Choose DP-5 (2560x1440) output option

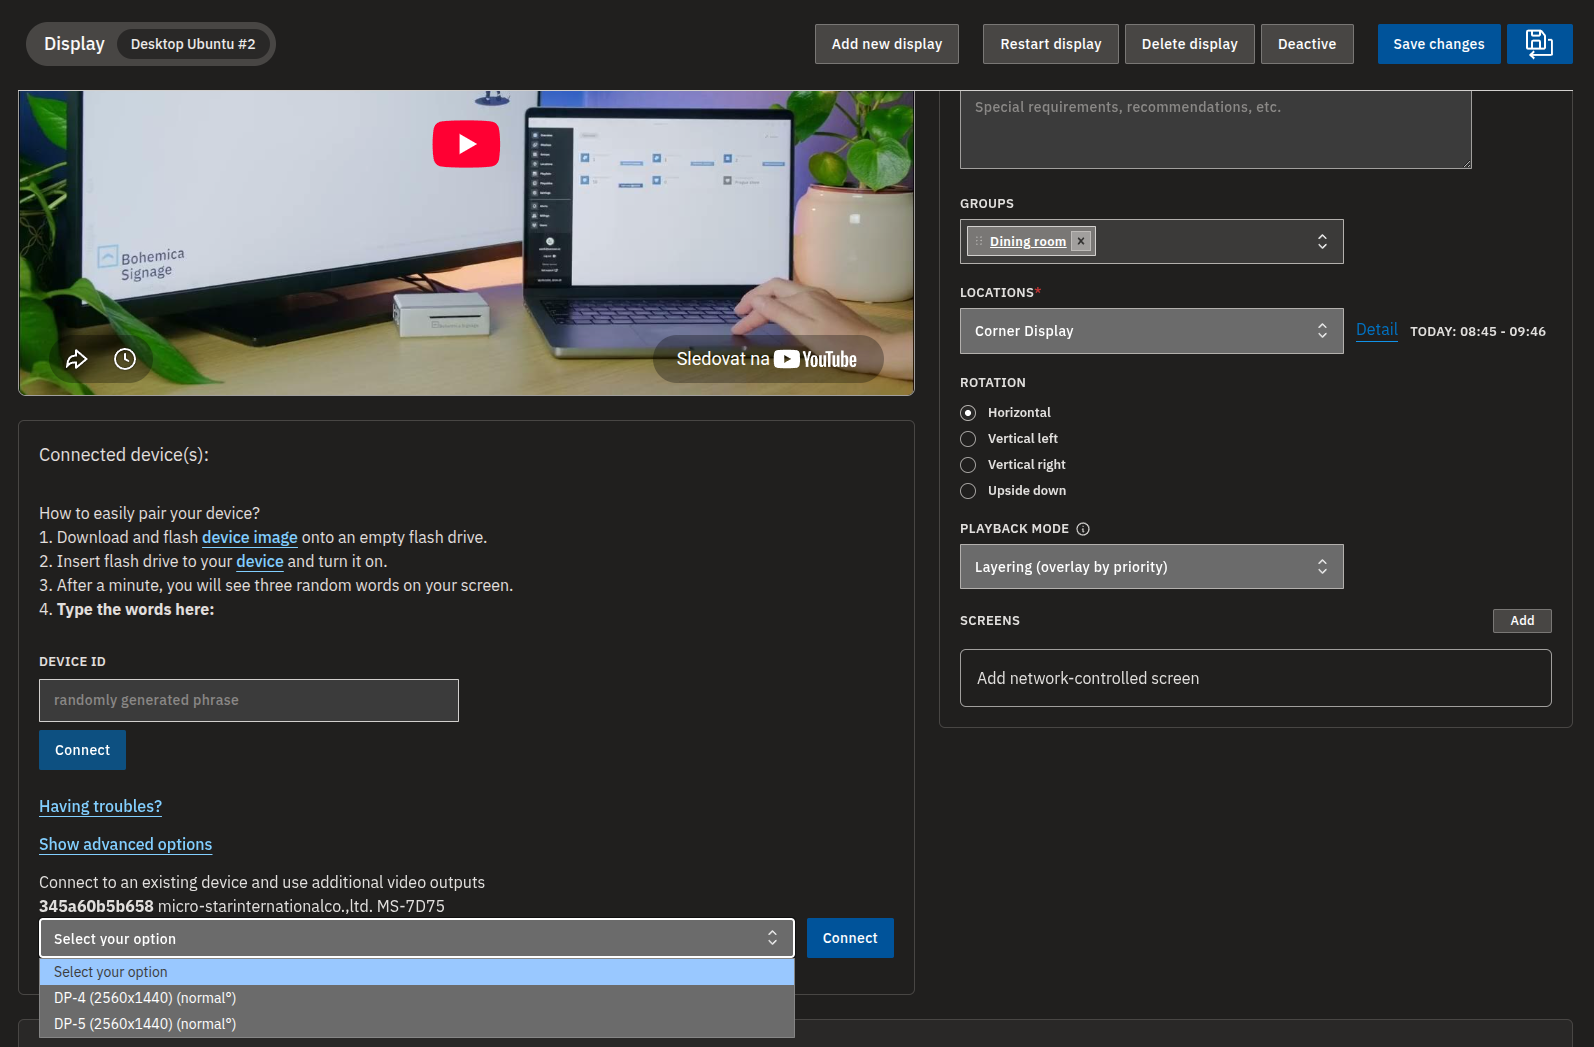click(x=417, y=1024)
